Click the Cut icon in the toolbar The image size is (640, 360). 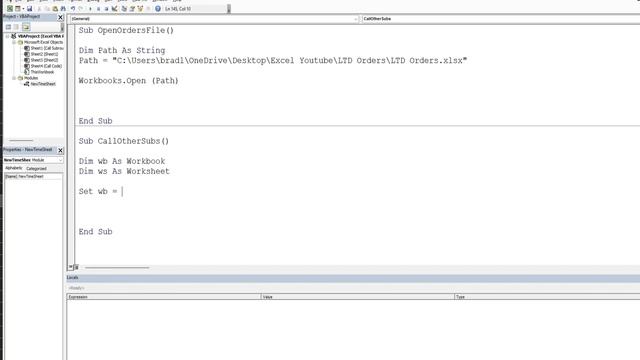coord(39,9)
